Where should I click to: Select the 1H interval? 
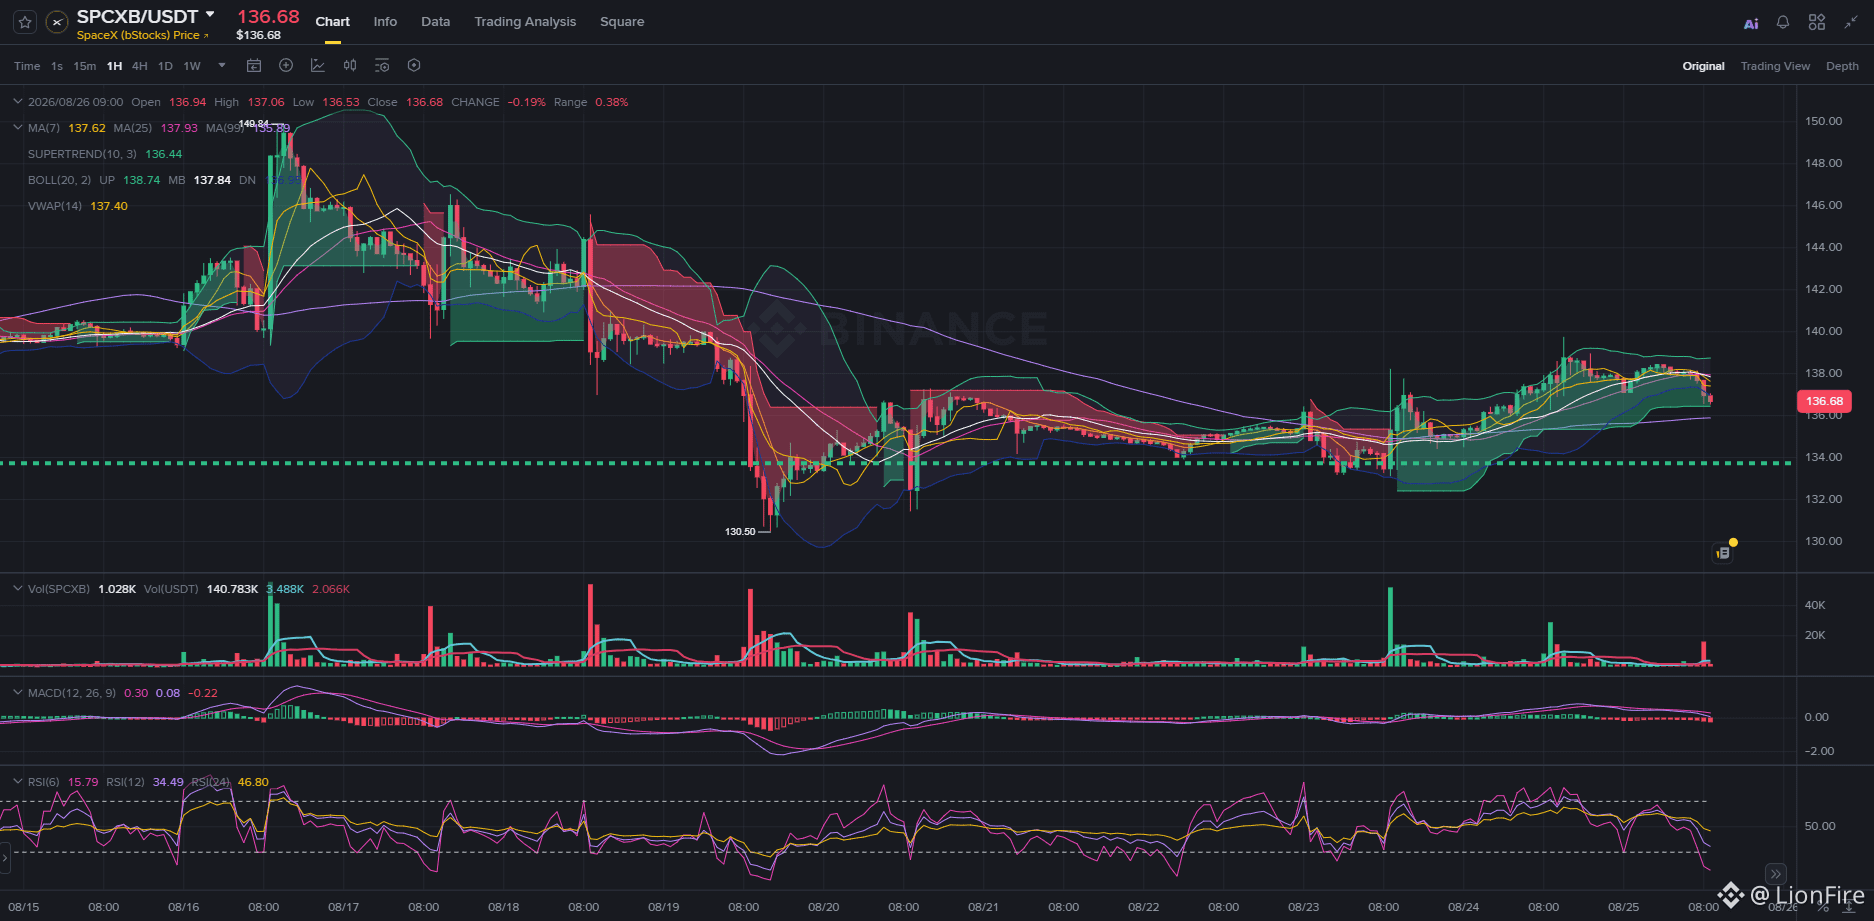(x=115, y=66)
